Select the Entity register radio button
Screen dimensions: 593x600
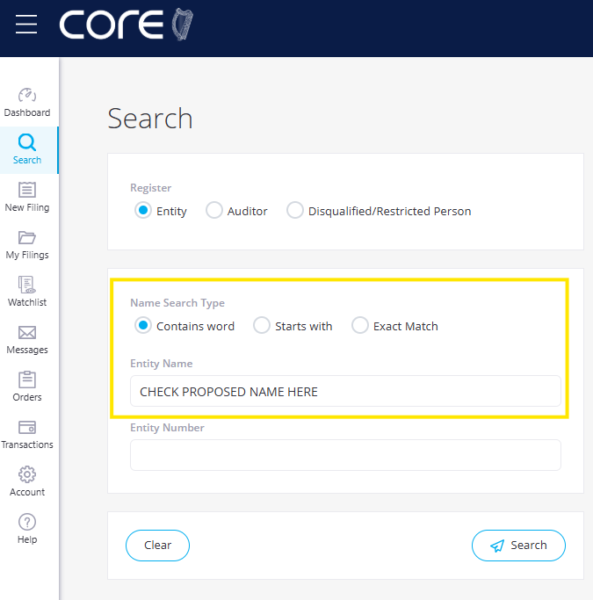[x=143, y=210]
